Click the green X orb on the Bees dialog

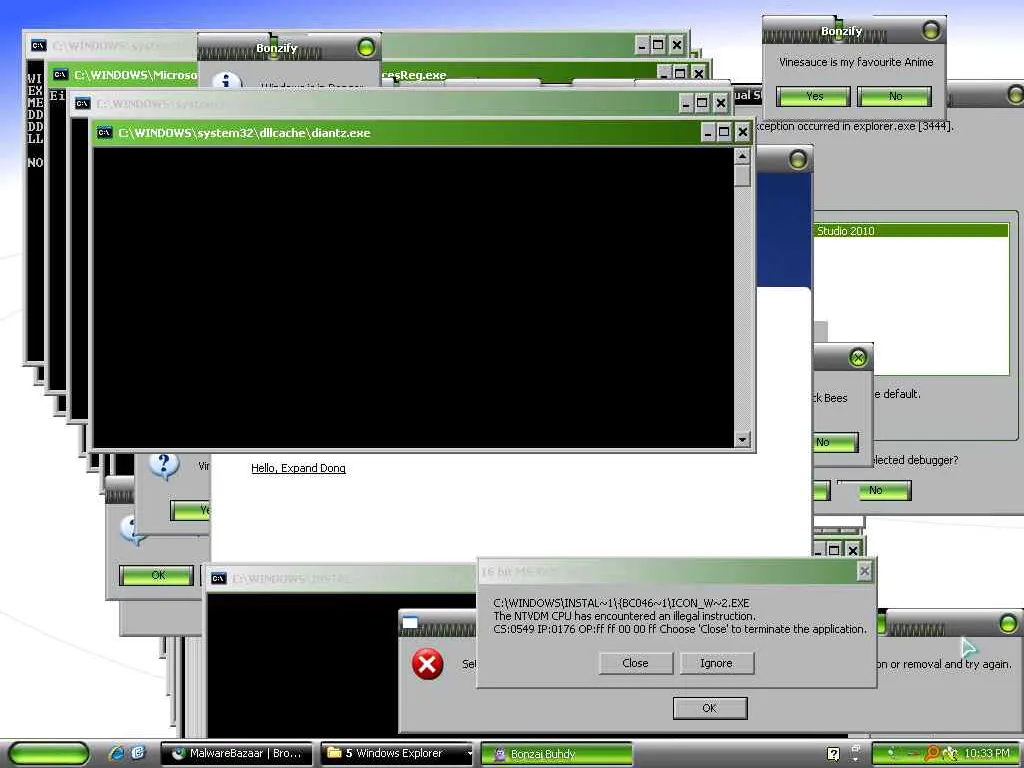[857, 357]
